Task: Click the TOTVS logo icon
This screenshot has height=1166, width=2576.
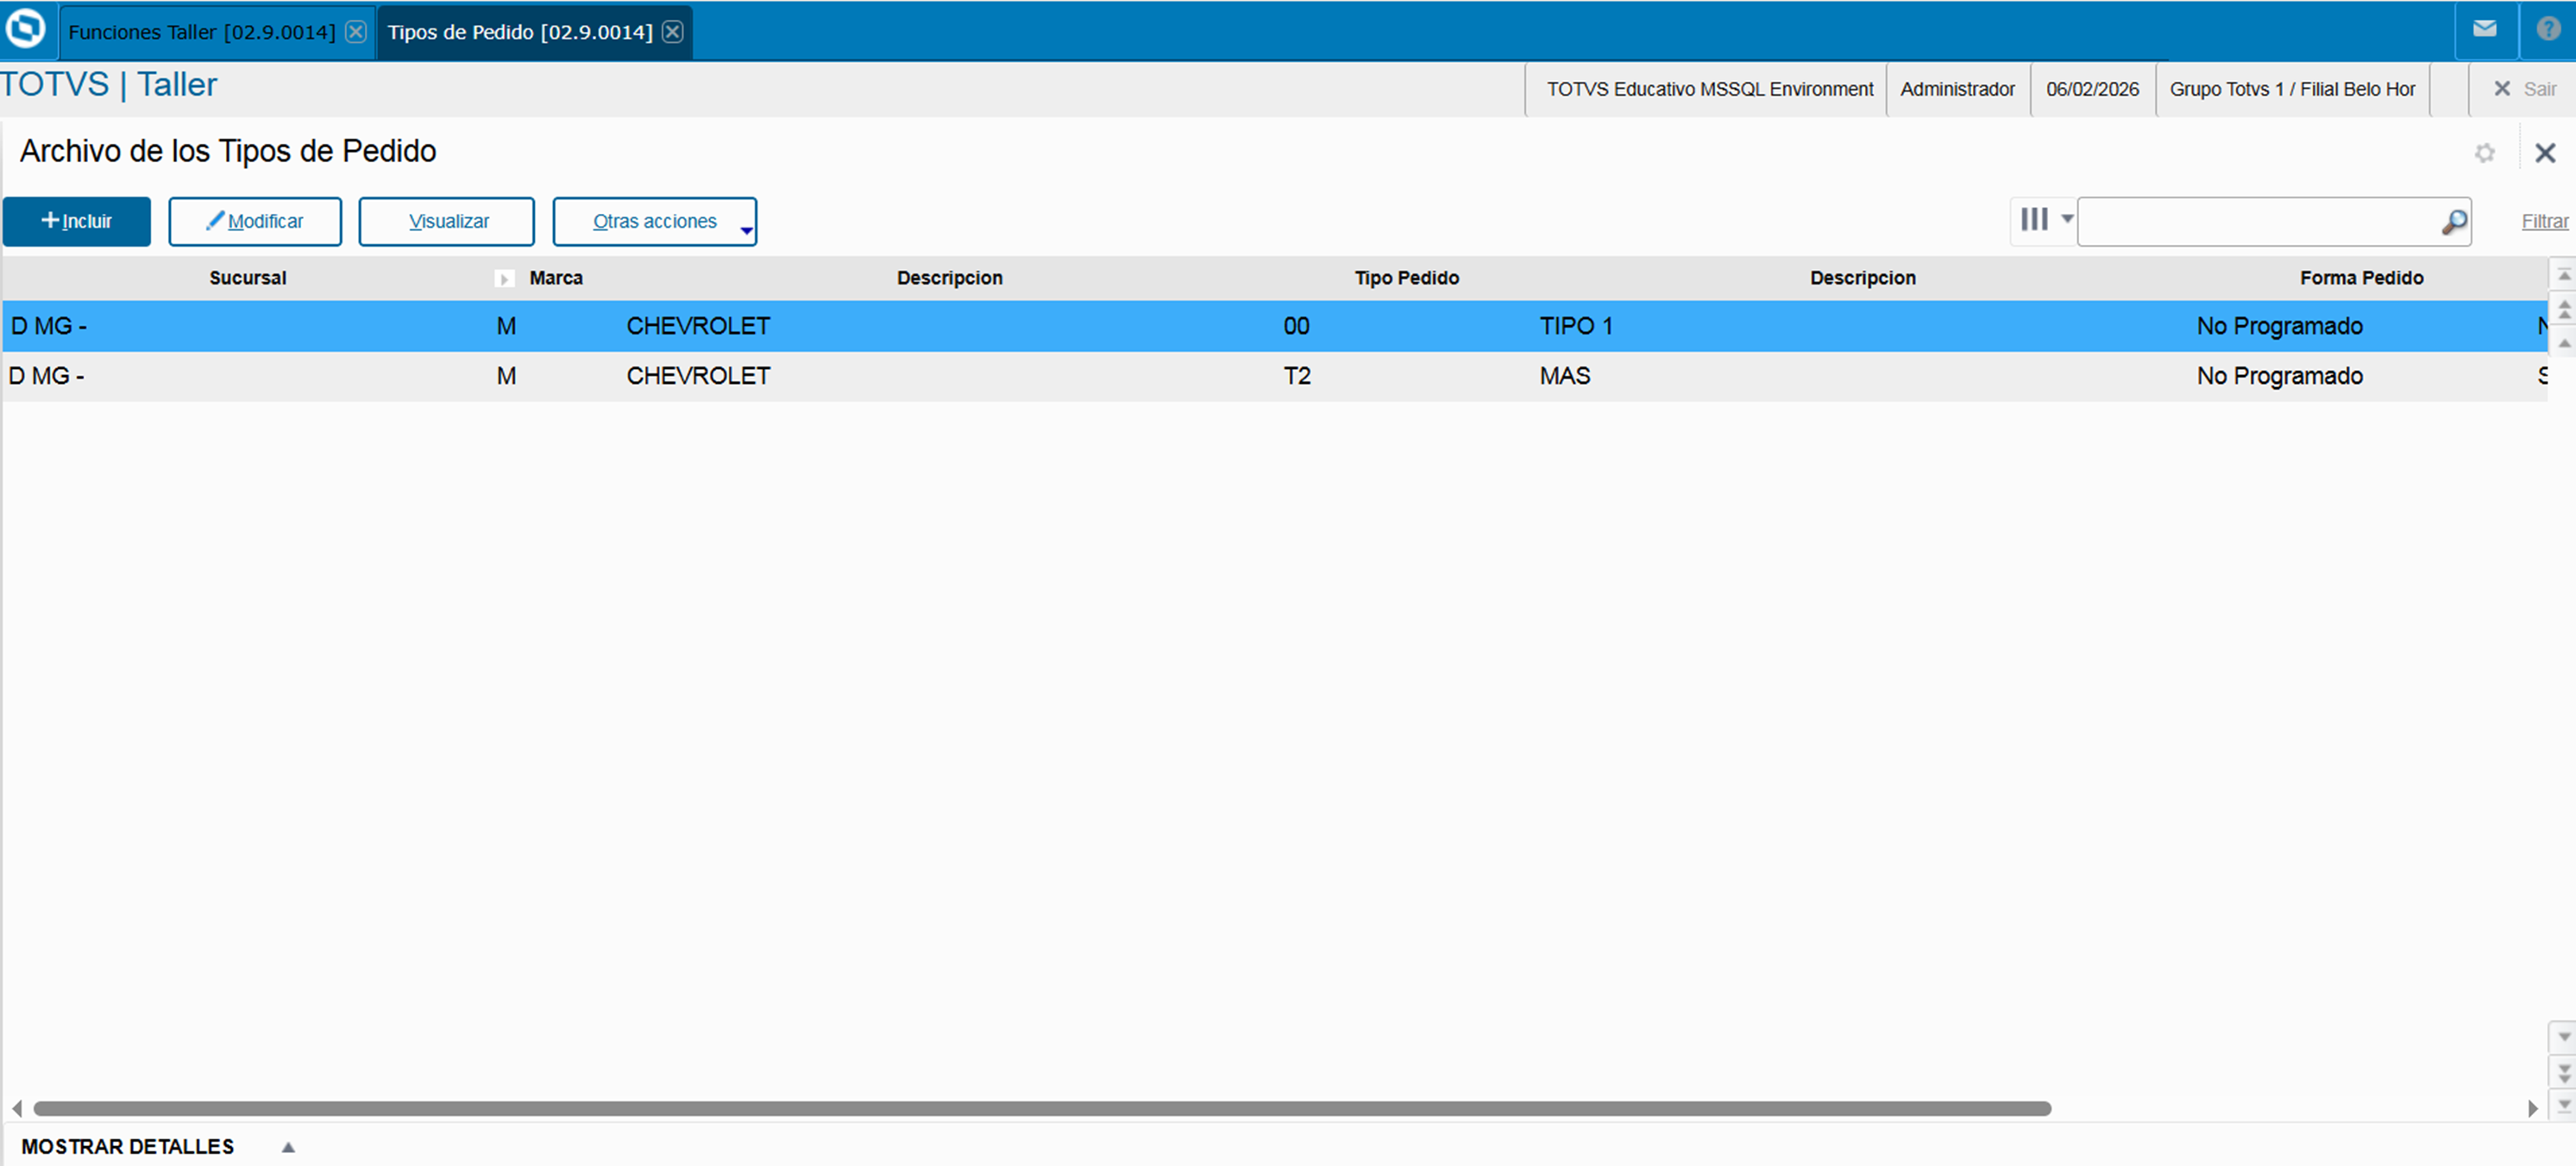Action: click(26, 28)
